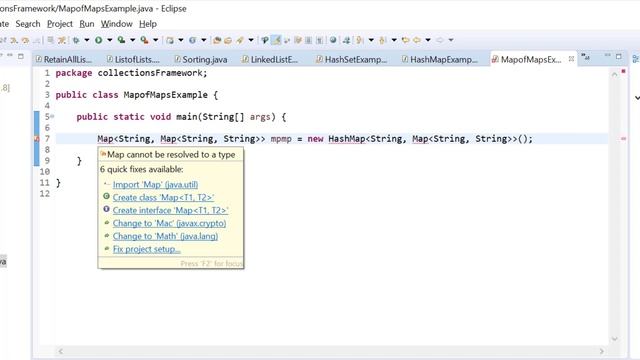The width and height of the screenshot is (640, 360).
Task: Toggle Show Whitespace Characters
Action: tap(320, 40)
